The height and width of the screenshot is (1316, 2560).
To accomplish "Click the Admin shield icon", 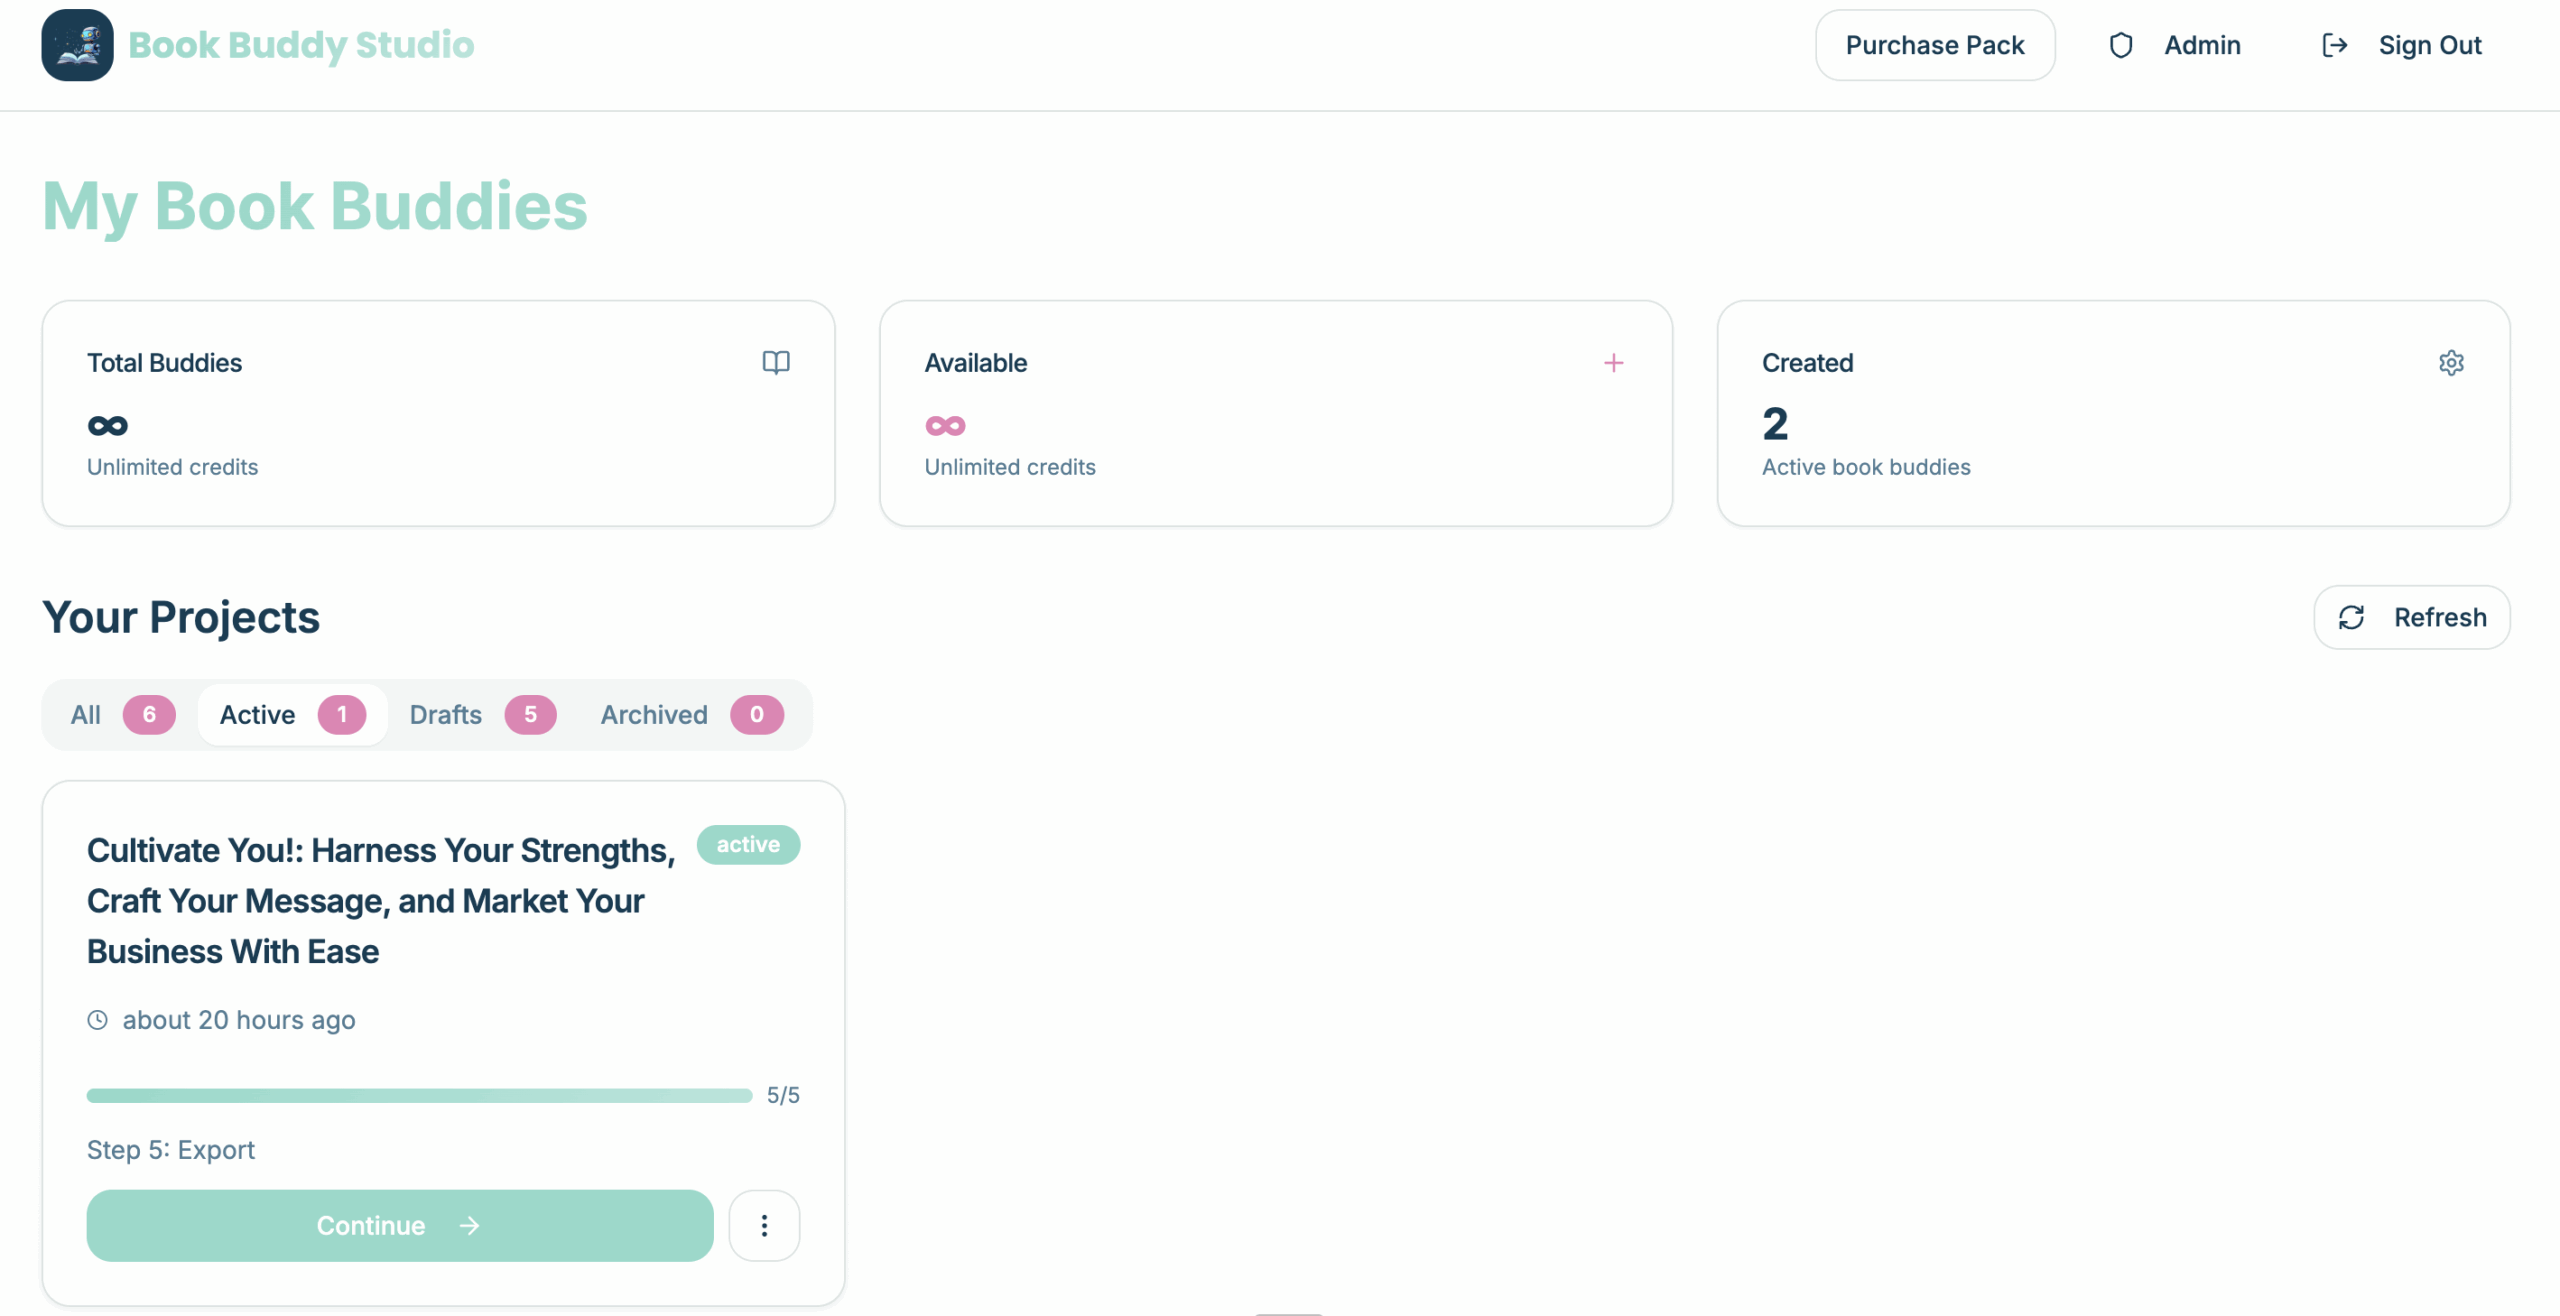I will 2120,45.
